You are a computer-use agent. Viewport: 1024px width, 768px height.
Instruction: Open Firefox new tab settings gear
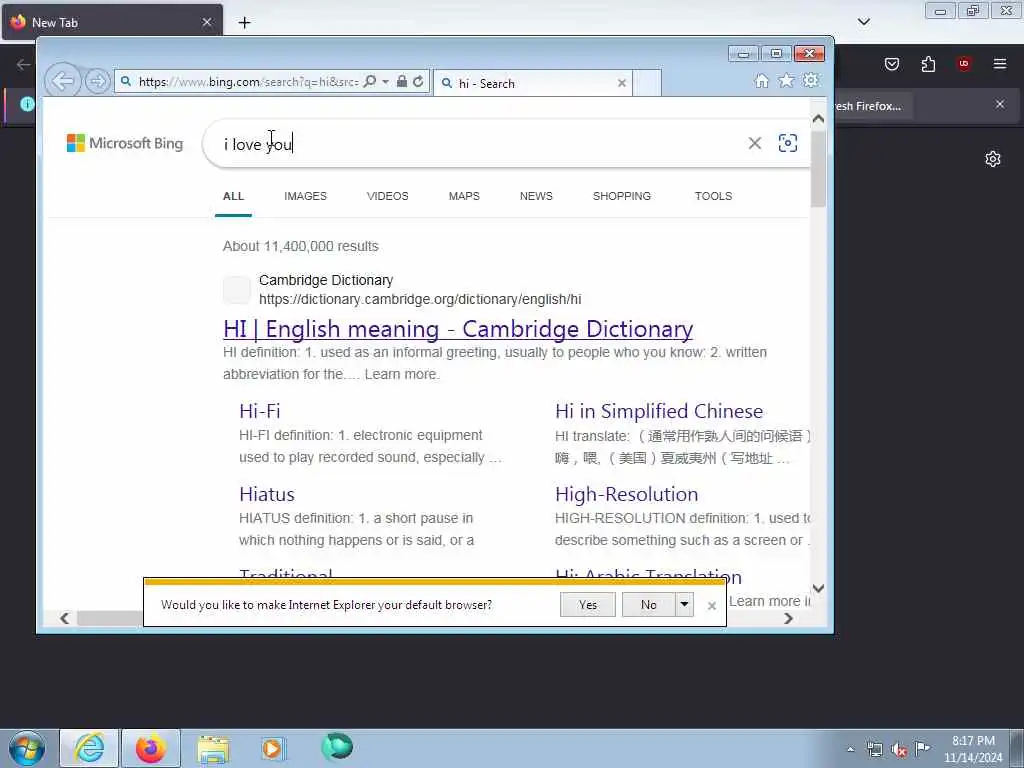coord(992,159)
